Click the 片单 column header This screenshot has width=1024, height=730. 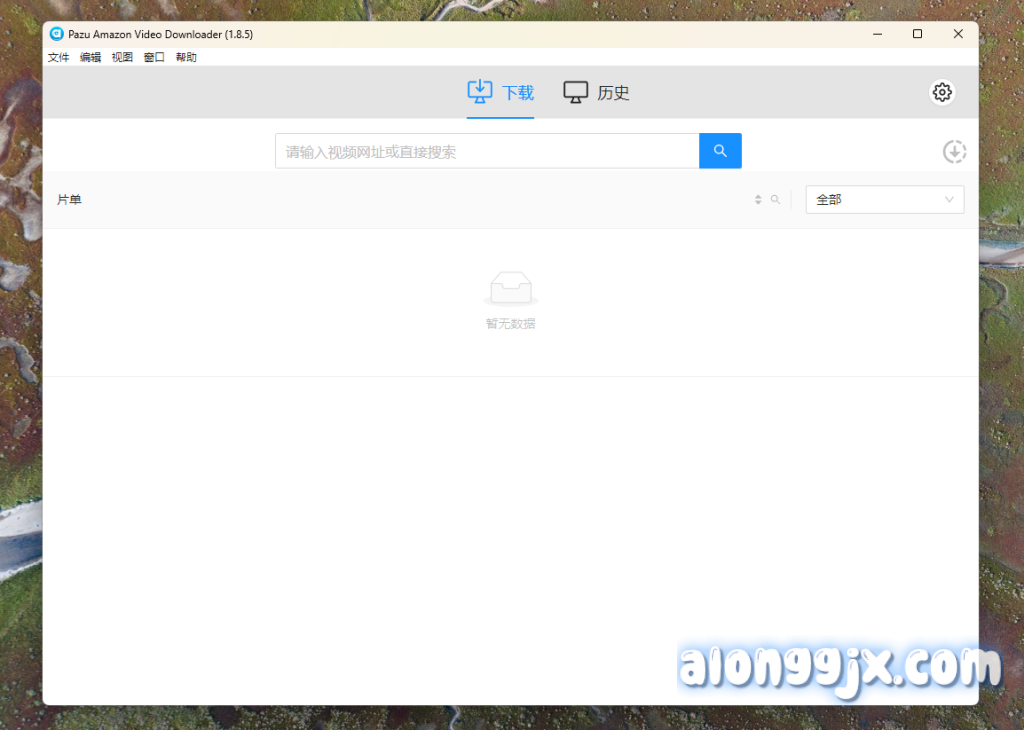coord(69,200)
